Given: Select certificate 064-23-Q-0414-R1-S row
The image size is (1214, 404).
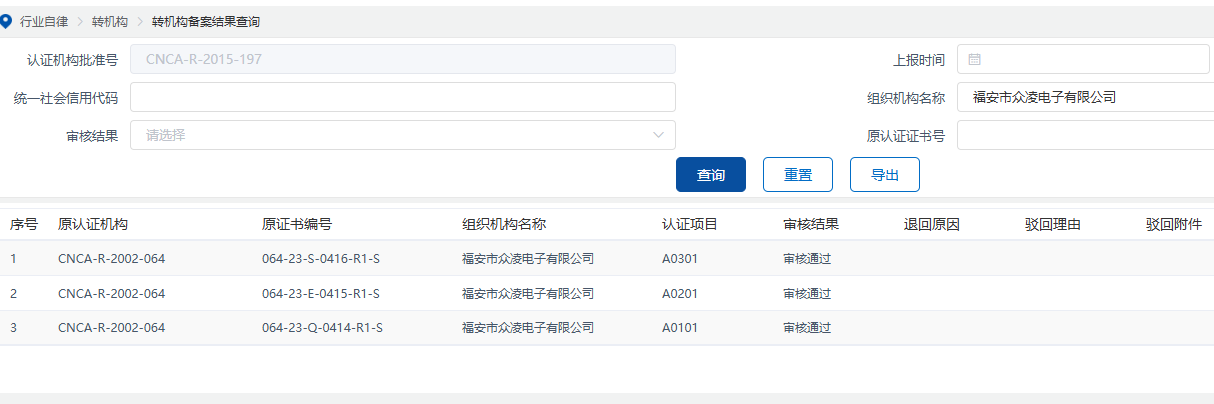Looking at the screenshot, I should click(322, 328).
